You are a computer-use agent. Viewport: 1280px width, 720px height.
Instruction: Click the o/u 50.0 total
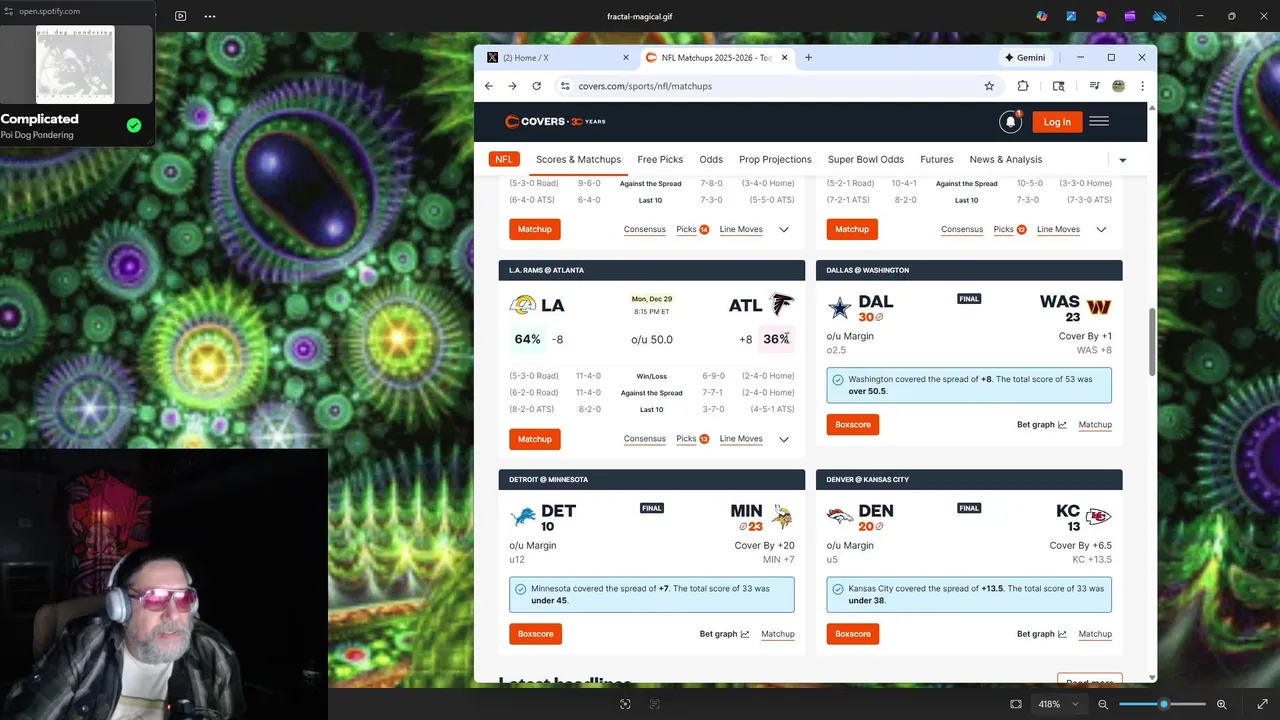(652, 340)
